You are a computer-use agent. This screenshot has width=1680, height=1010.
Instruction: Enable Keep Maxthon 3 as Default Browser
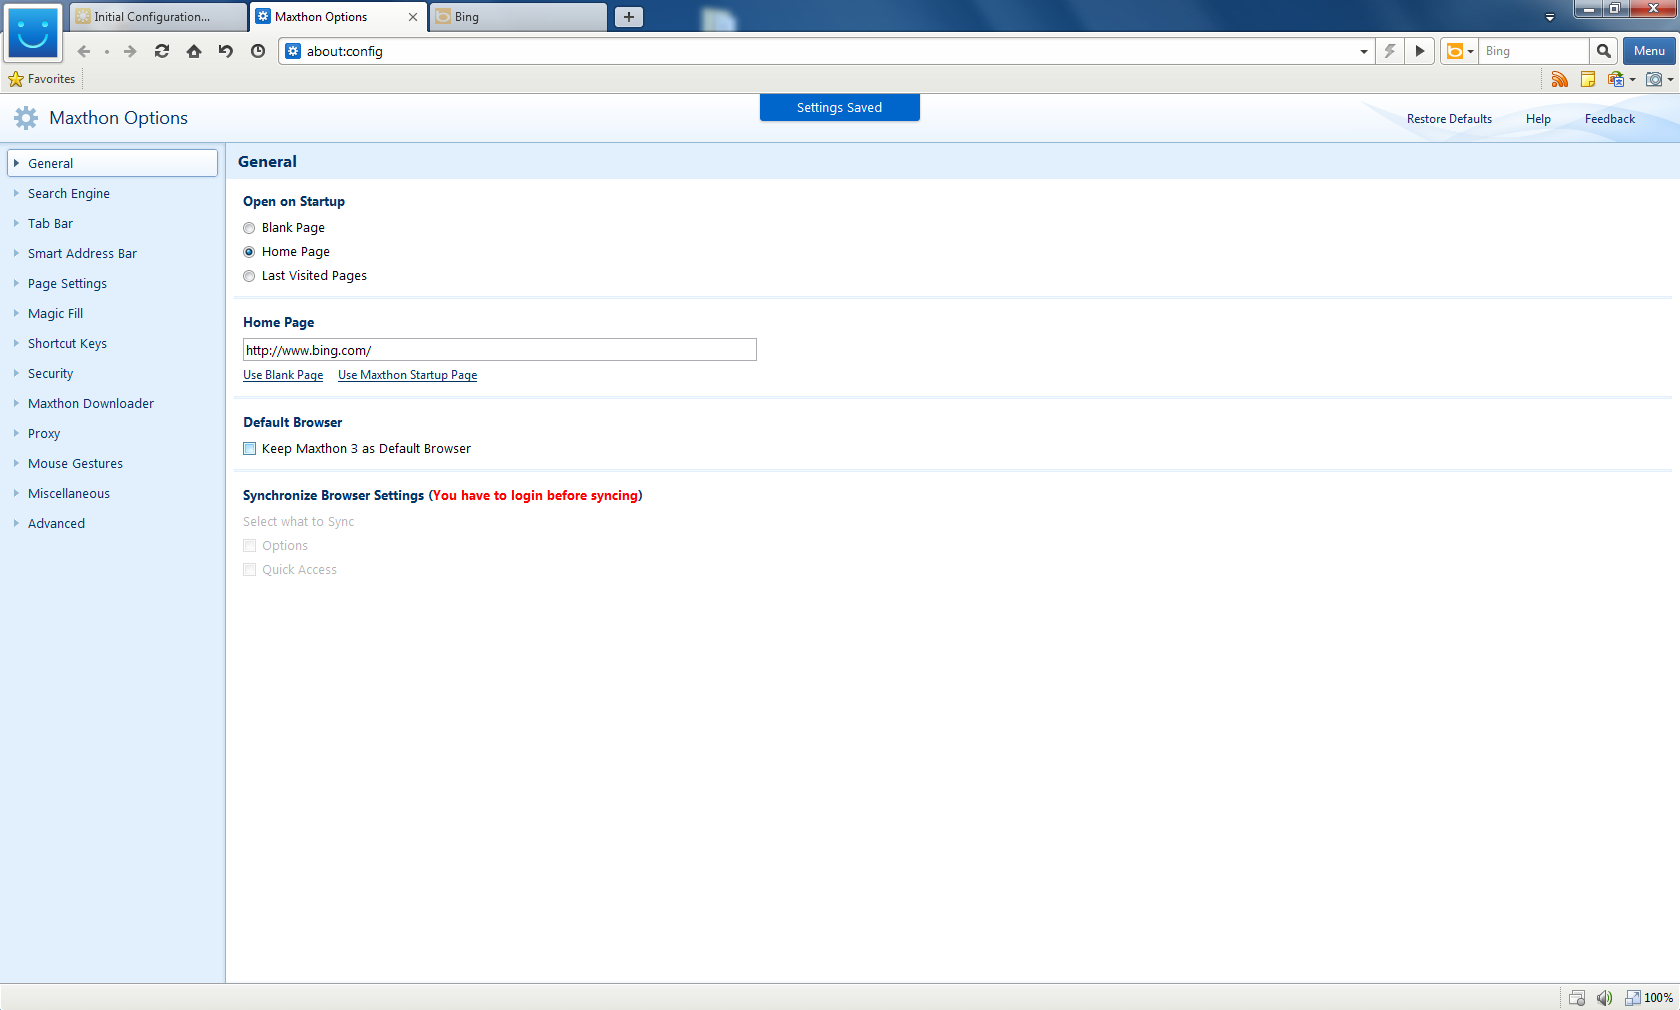coord(250,449)
